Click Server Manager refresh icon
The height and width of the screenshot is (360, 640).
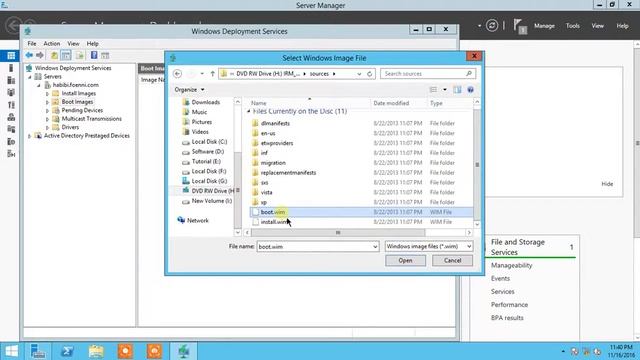pos(492,26)
